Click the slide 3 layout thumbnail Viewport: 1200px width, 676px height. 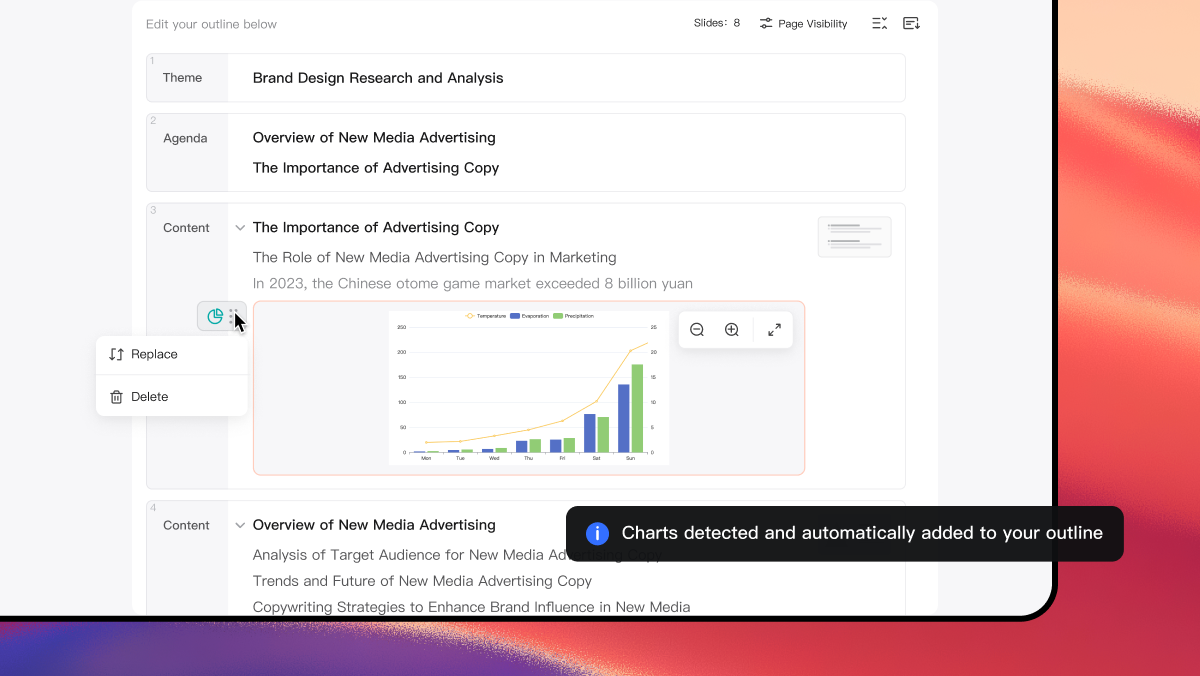855,237
